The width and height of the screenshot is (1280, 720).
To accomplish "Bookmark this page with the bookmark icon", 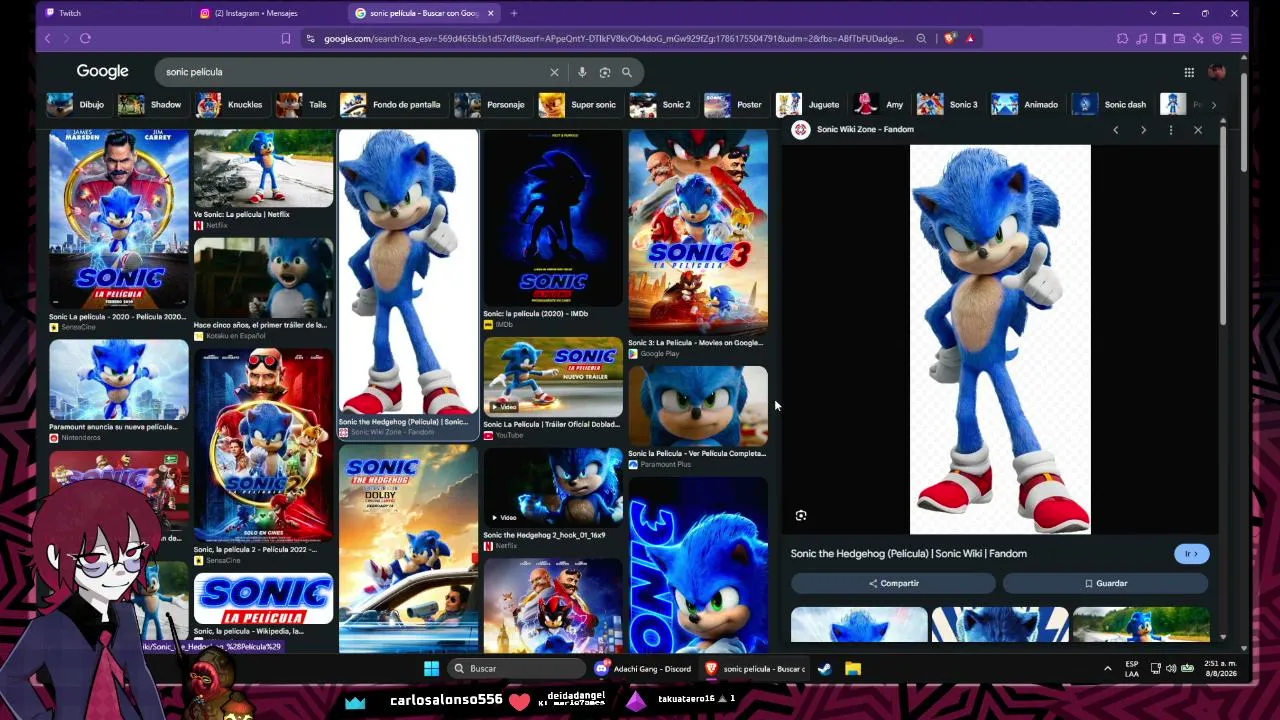I will point(286,39).
